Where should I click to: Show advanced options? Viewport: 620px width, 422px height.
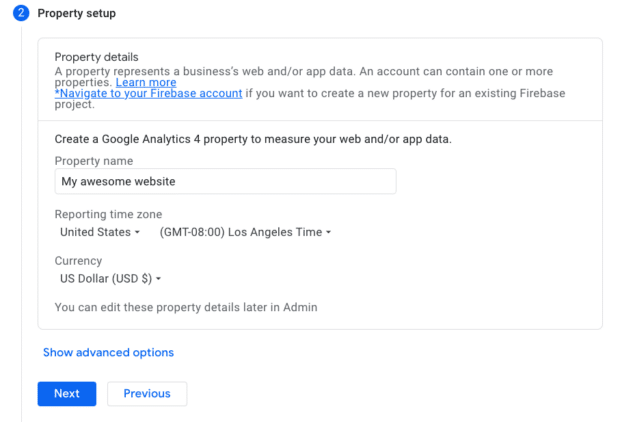[x=108, y=353]
